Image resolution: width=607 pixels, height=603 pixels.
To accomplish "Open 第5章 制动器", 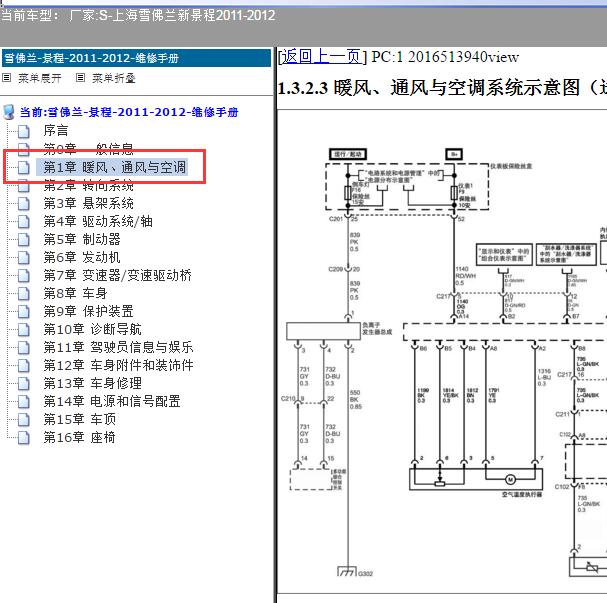I will (82, 239).
